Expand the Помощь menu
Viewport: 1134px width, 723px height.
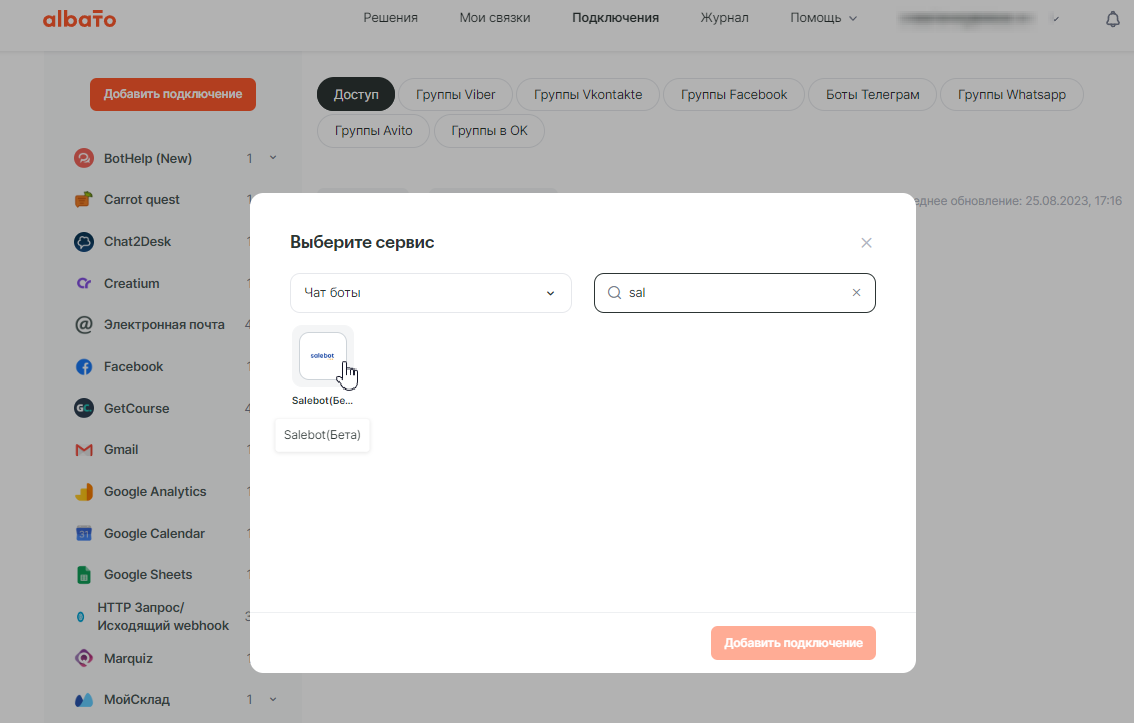click(823, 18)
